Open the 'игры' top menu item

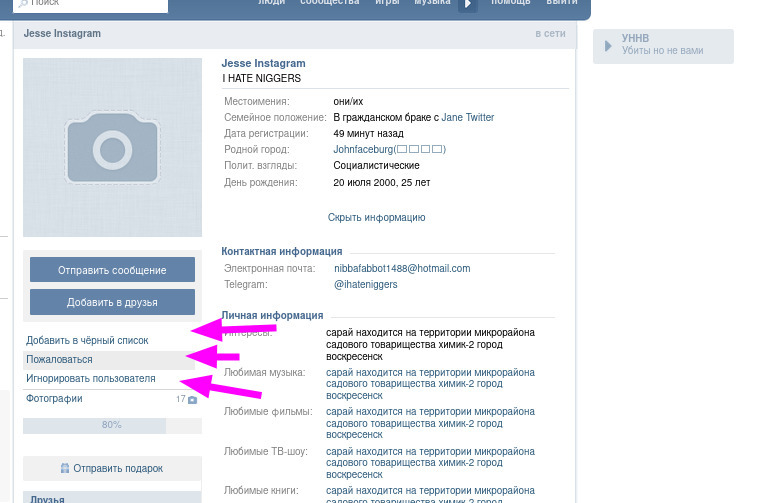(x=387, y=3)
